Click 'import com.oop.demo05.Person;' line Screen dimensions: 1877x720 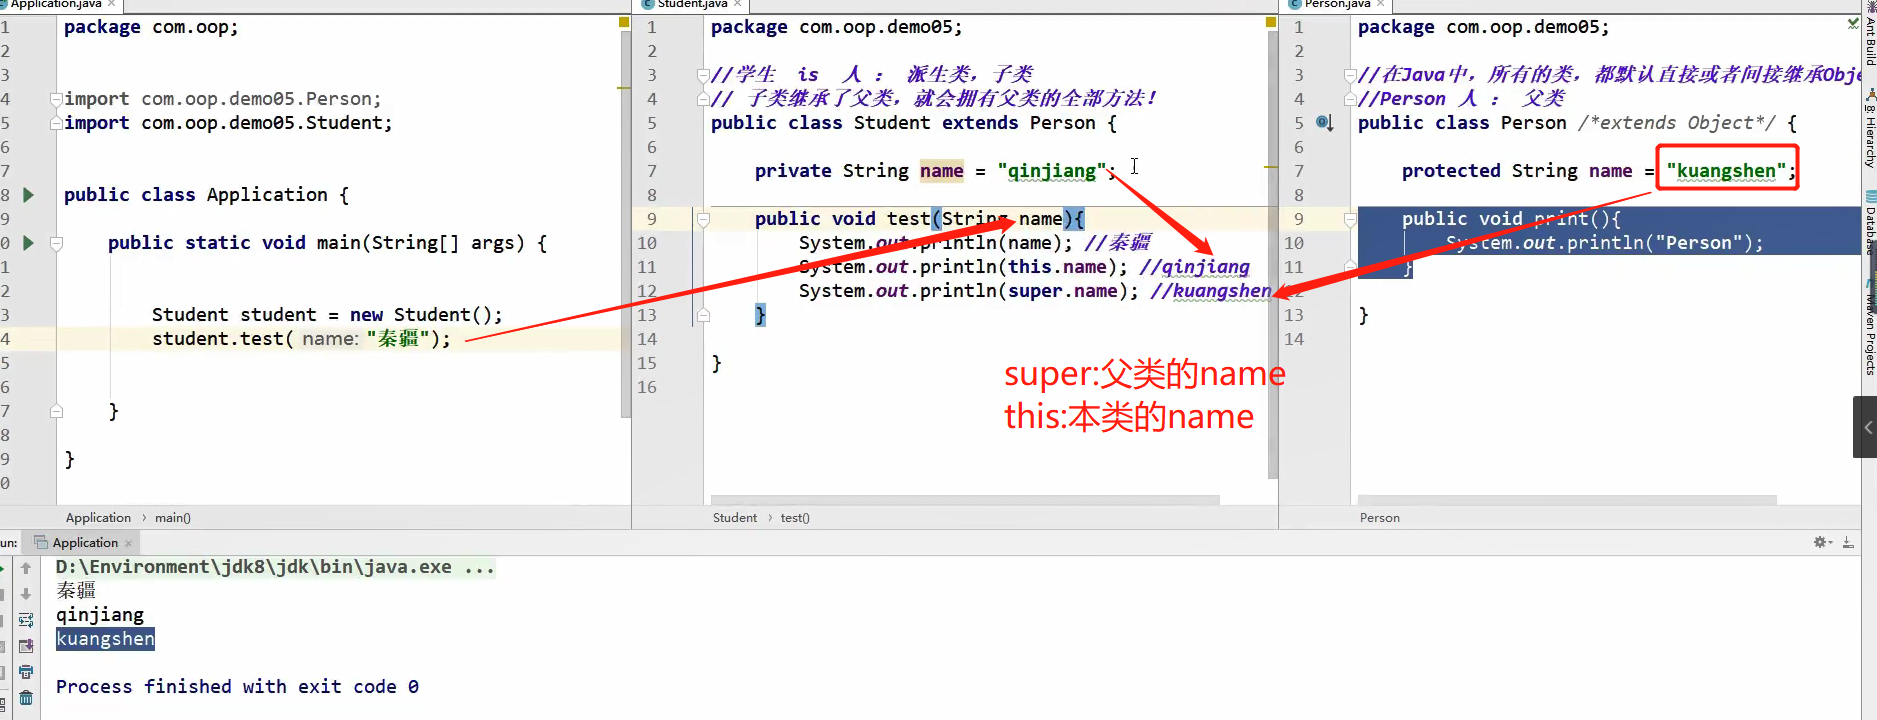coord(223,99)
